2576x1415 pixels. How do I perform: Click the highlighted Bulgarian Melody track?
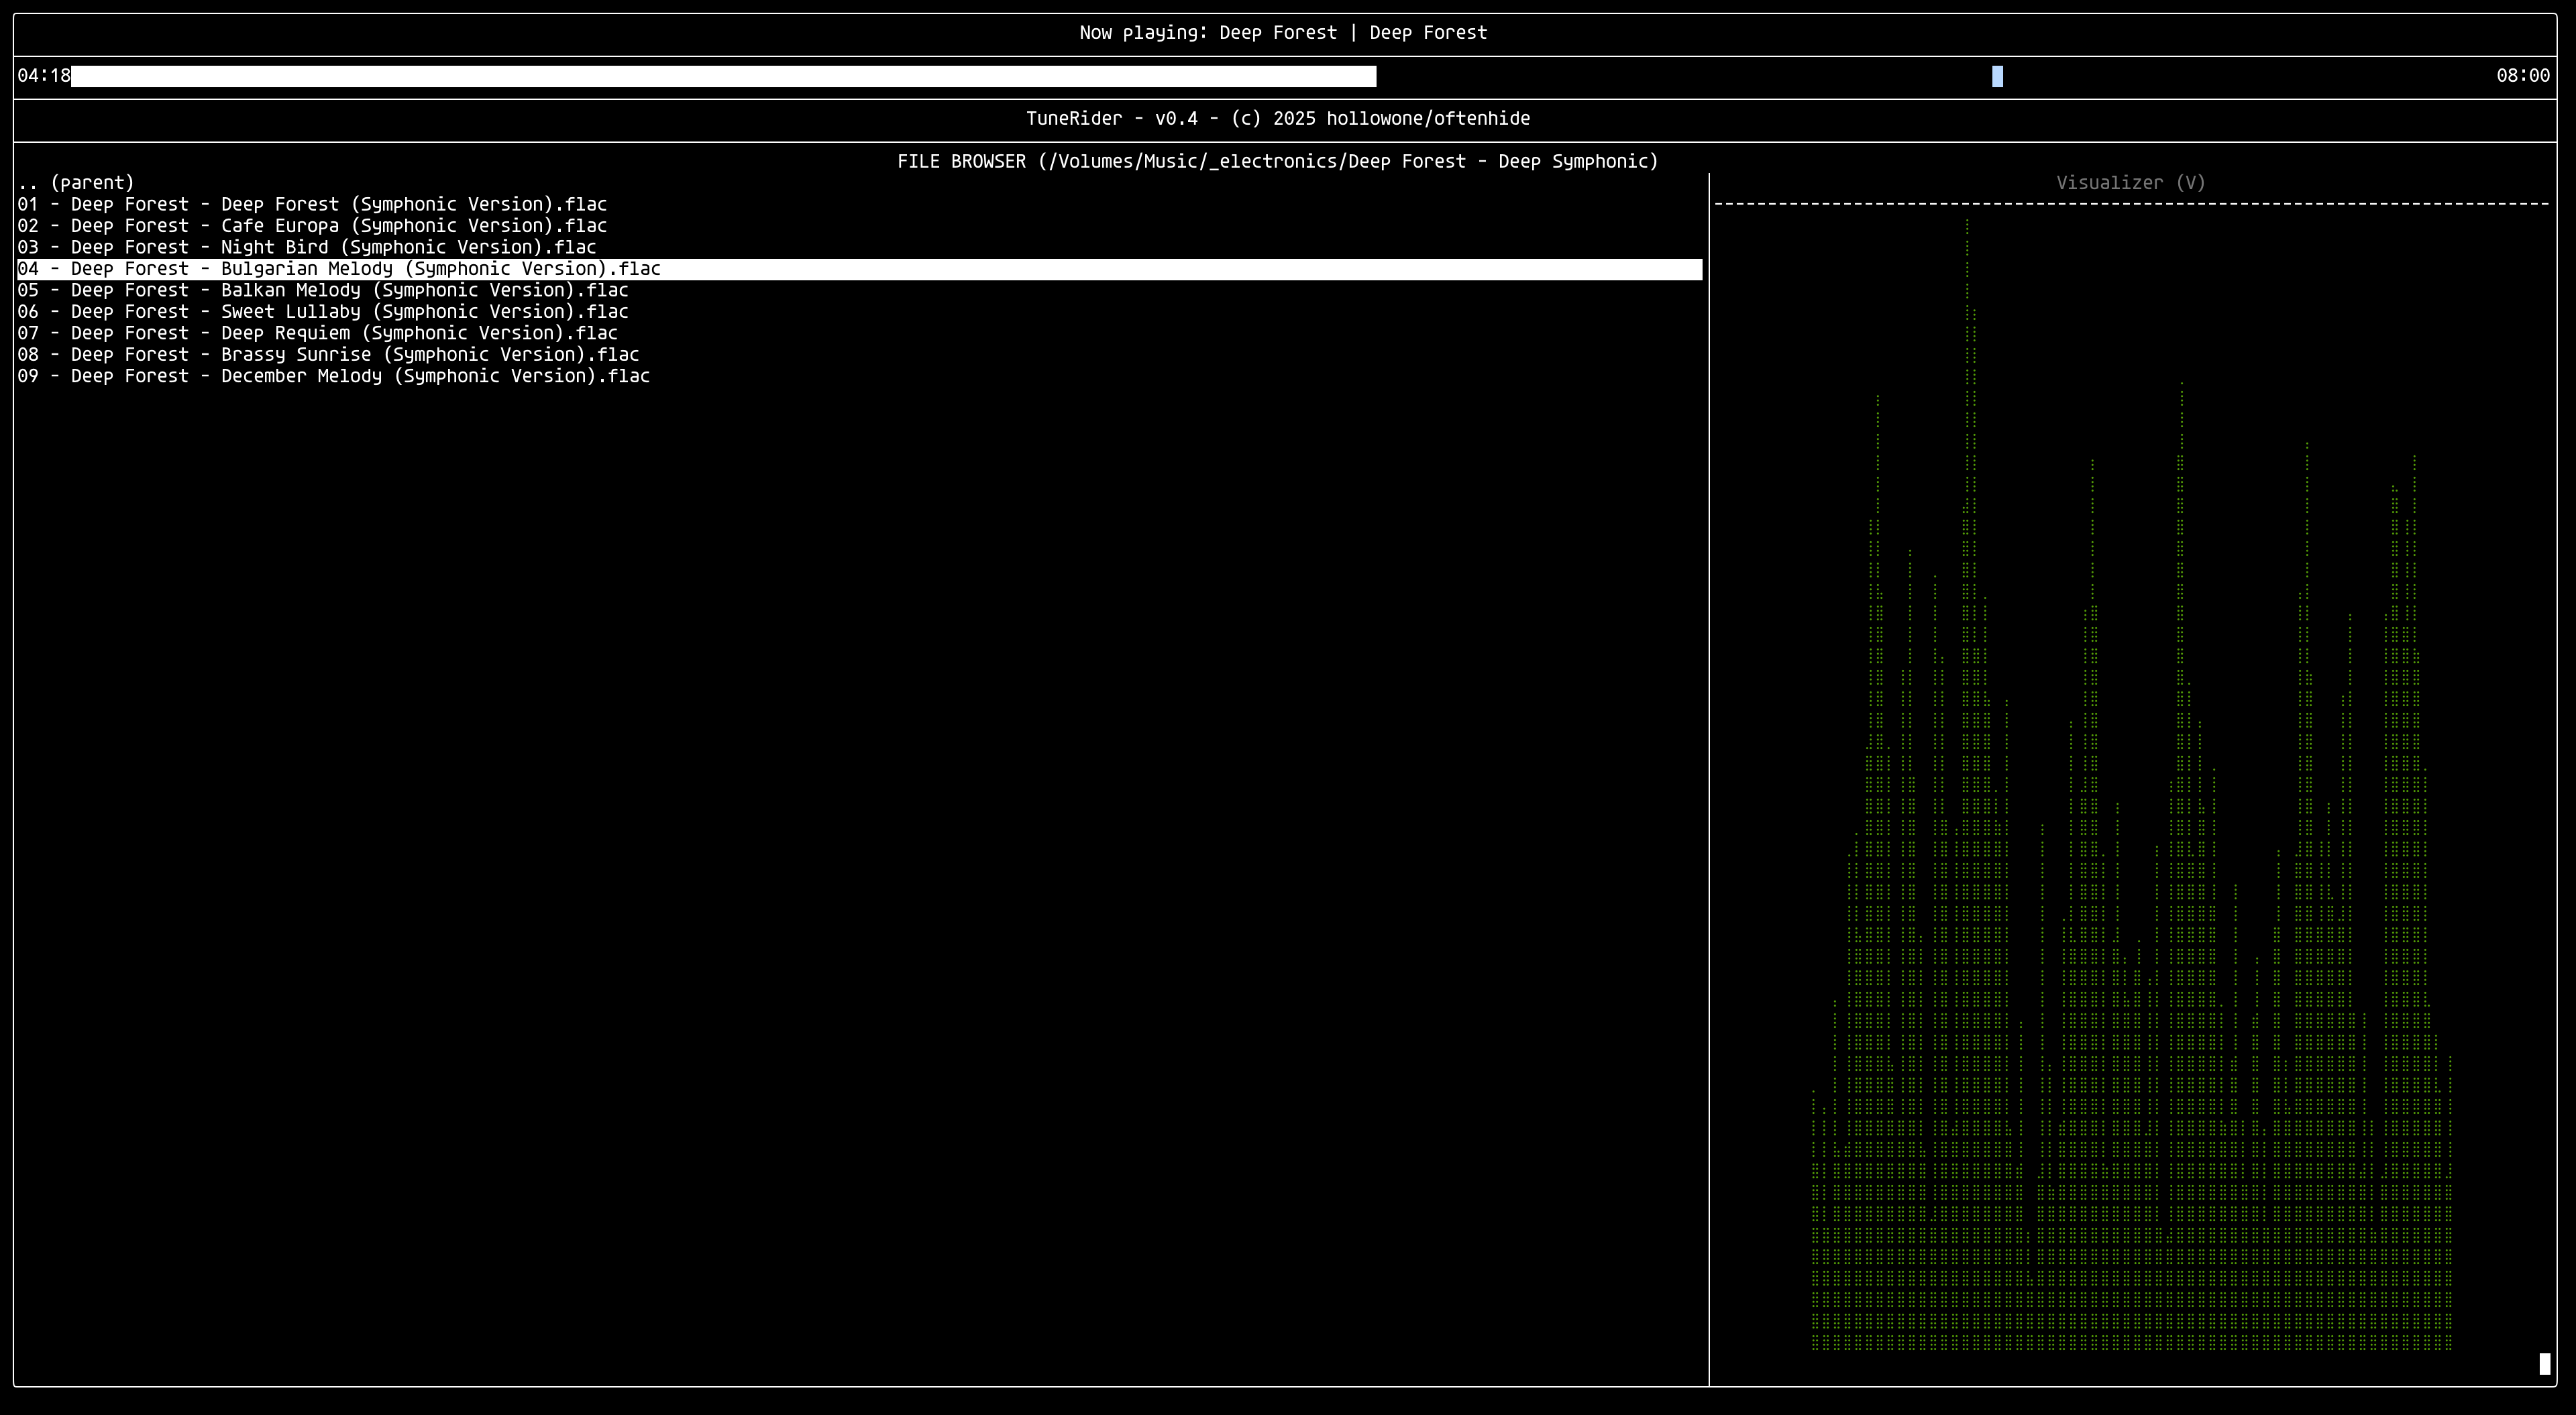(339, 268)
